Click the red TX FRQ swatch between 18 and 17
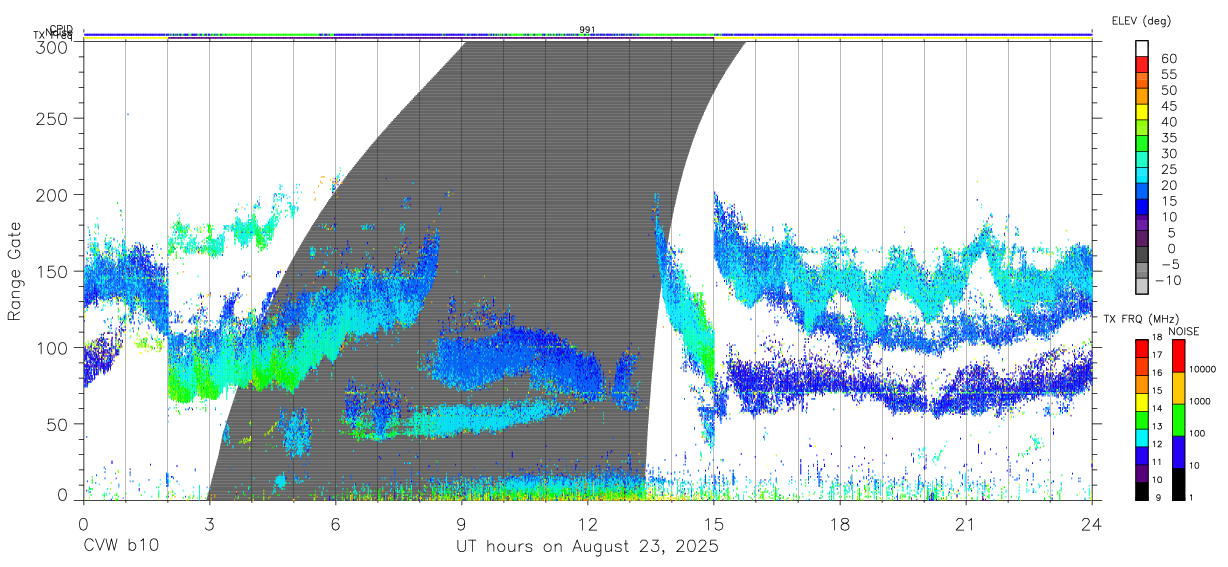Screen dimensions: 1228x567 1141,348
